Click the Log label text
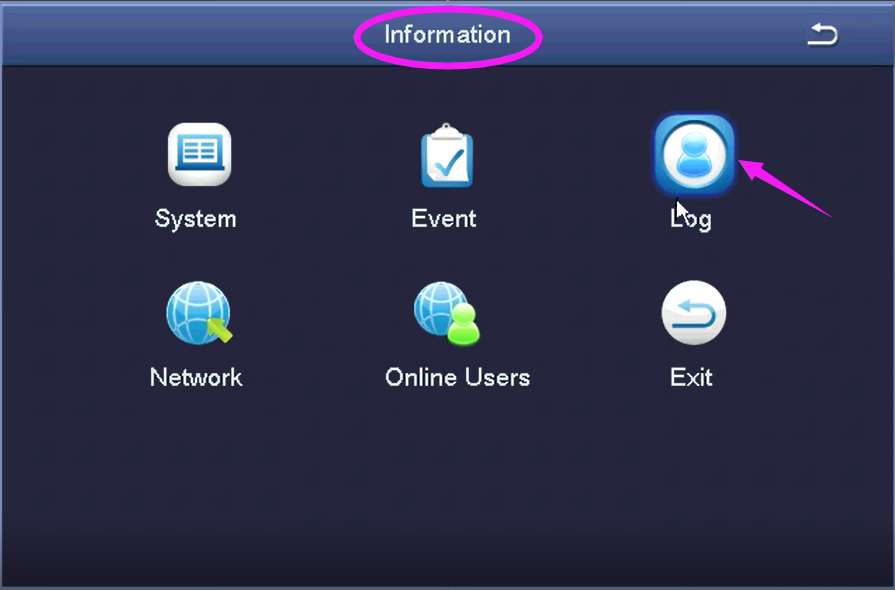 pyautogui.click(x=691, y=218)
